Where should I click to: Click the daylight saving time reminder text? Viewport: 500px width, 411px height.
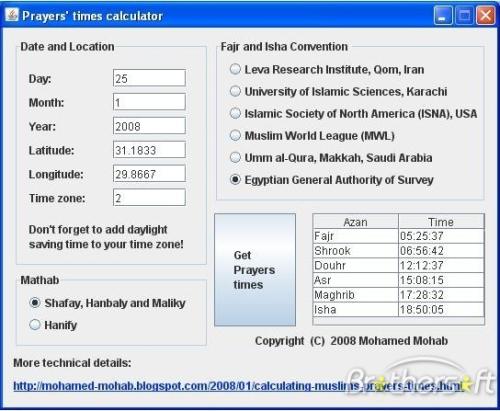point(106,237)
